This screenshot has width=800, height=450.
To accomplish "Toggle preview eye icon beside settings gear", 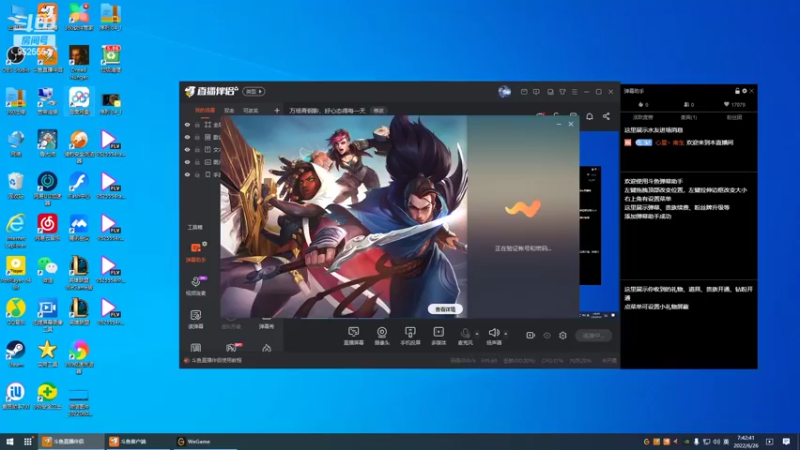I will click(547, 335).
